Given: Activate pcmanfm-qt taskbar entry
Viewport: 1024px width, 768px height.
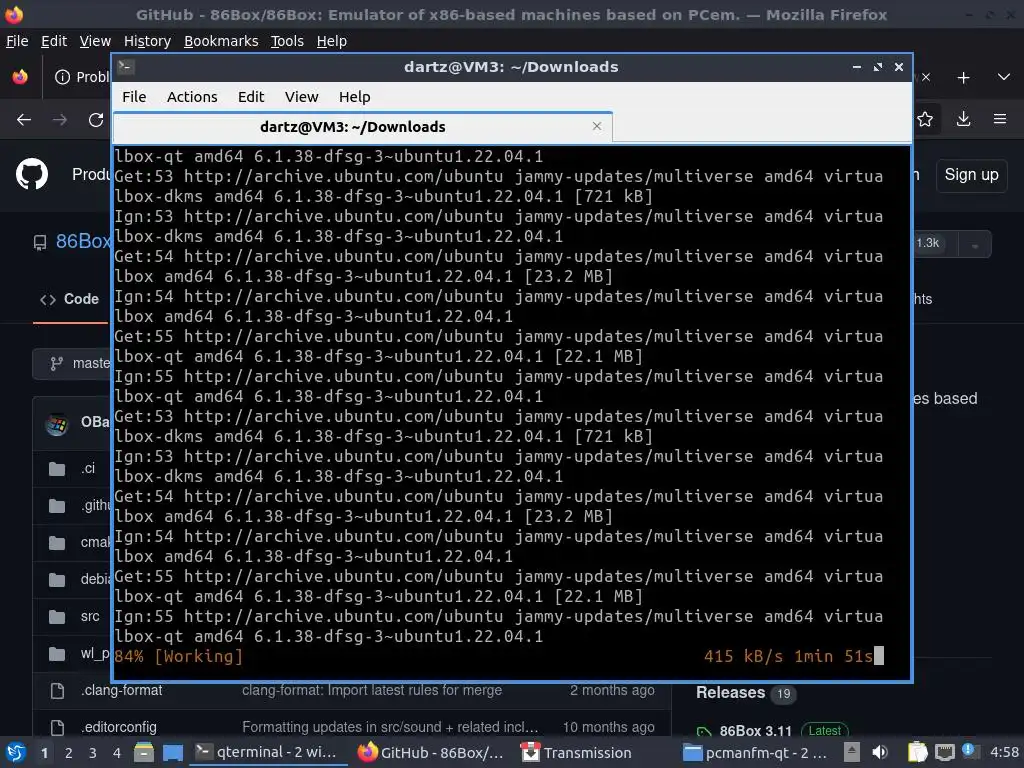Looking at the screenshot, I should [x=756, y=753].
